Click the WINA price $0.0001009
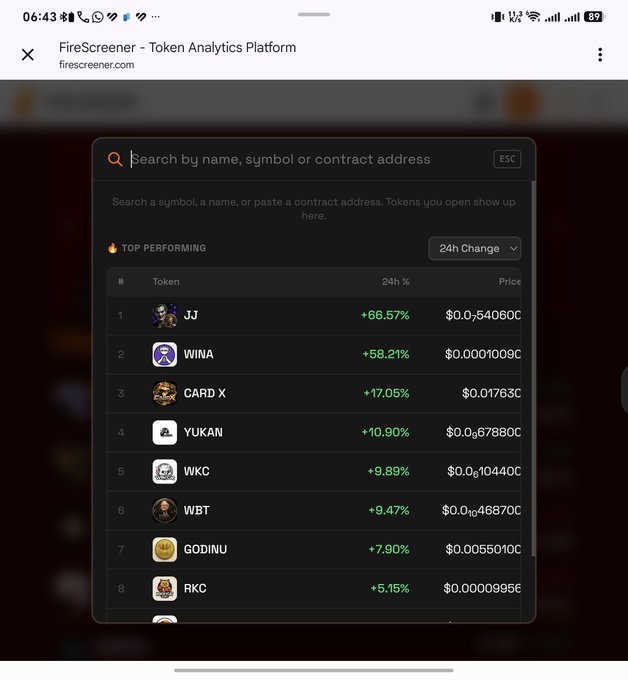628x680 pixels. pyautogui.click(x=483, y=354)
